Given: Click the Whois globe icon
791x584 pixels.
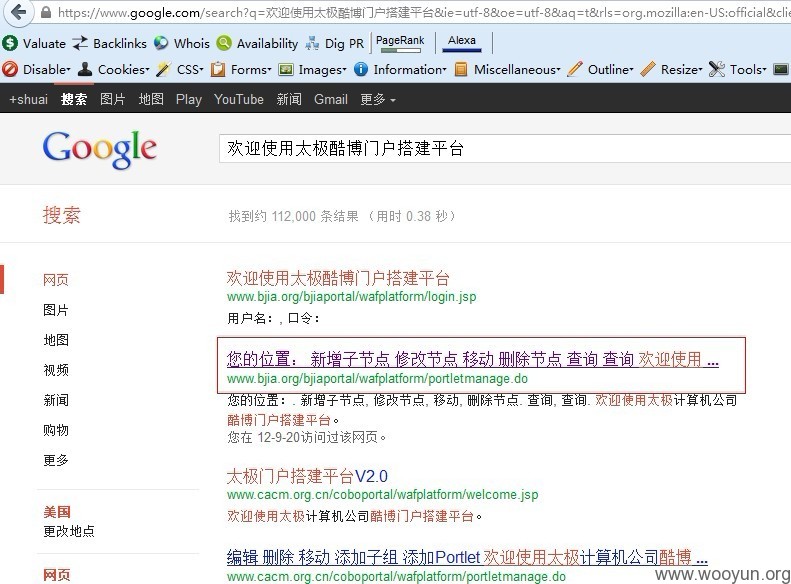Looking at the screenshot, I should tap(161, 43).
